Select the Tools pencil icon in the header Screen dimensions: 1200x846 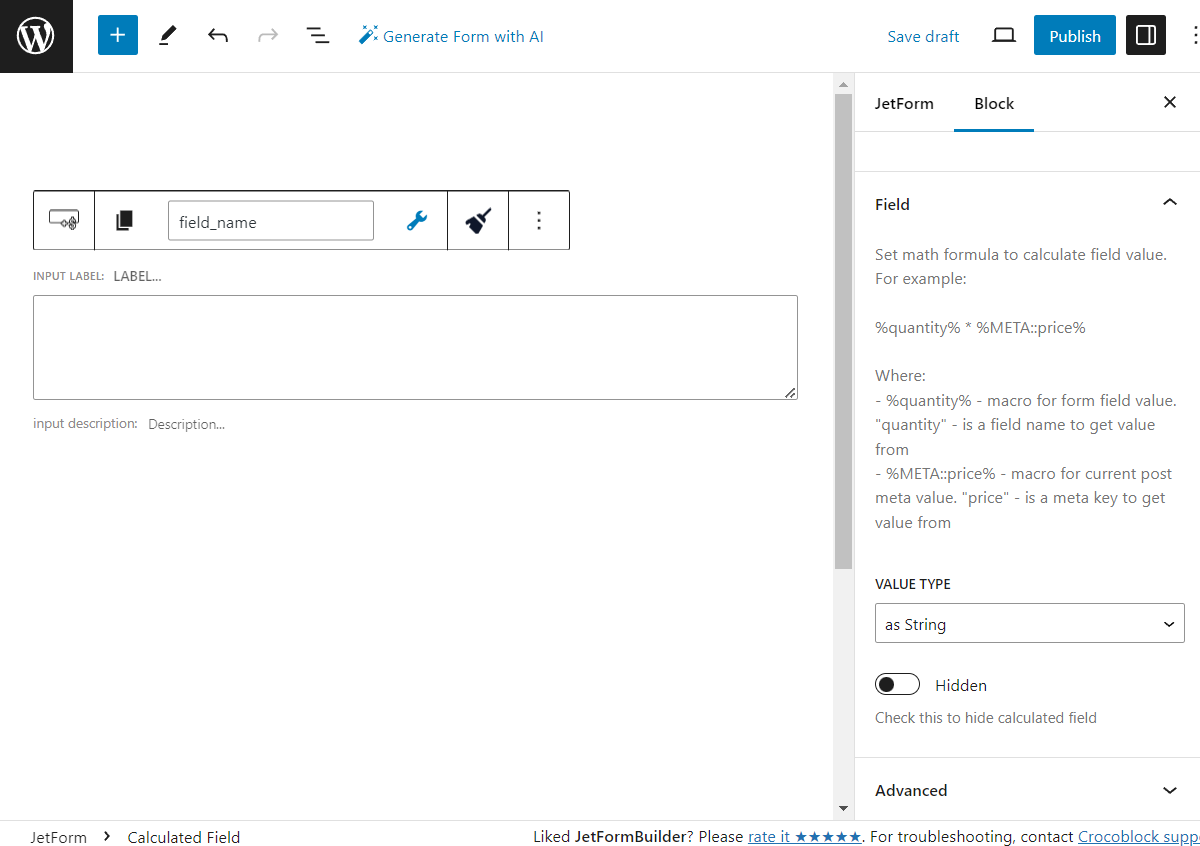click(167, 35)
